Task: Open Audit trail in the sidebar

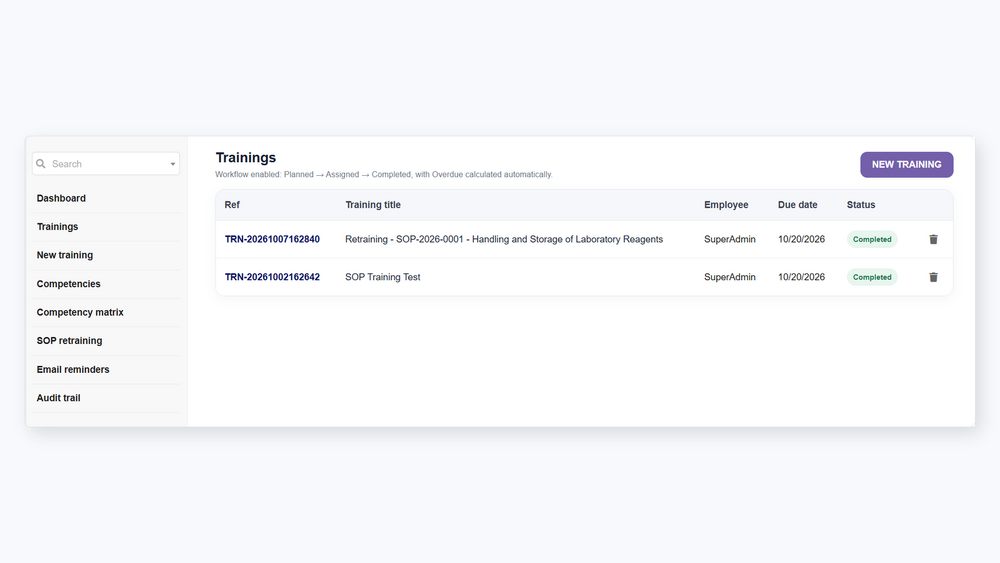Action: (x=58, y=398)
